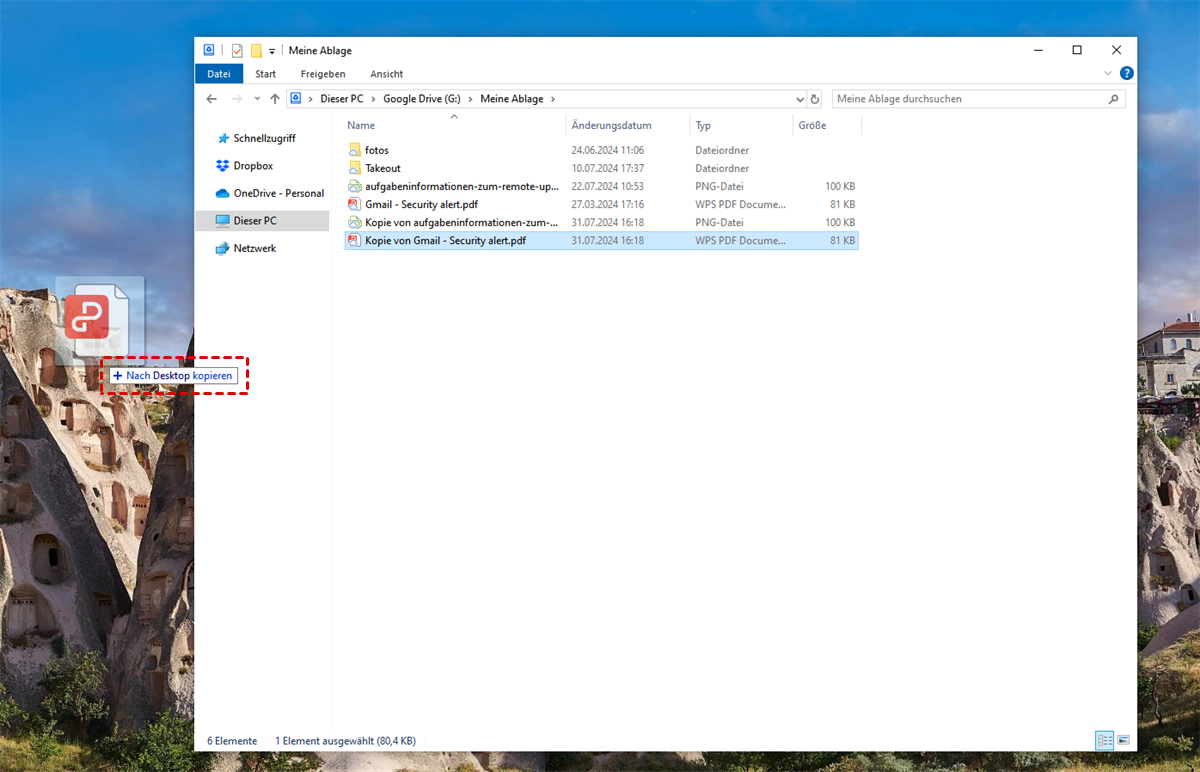Select the Netzwerk icon in sidebar
The height and width of the screenshot is (772, 1200).
222,248
